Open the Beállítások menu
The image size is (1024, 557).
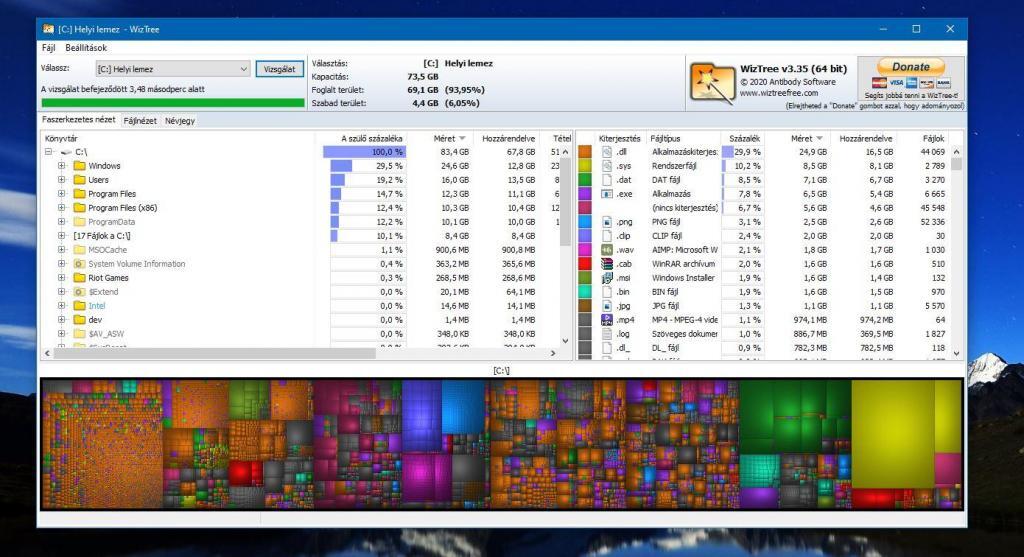point(86,47)
